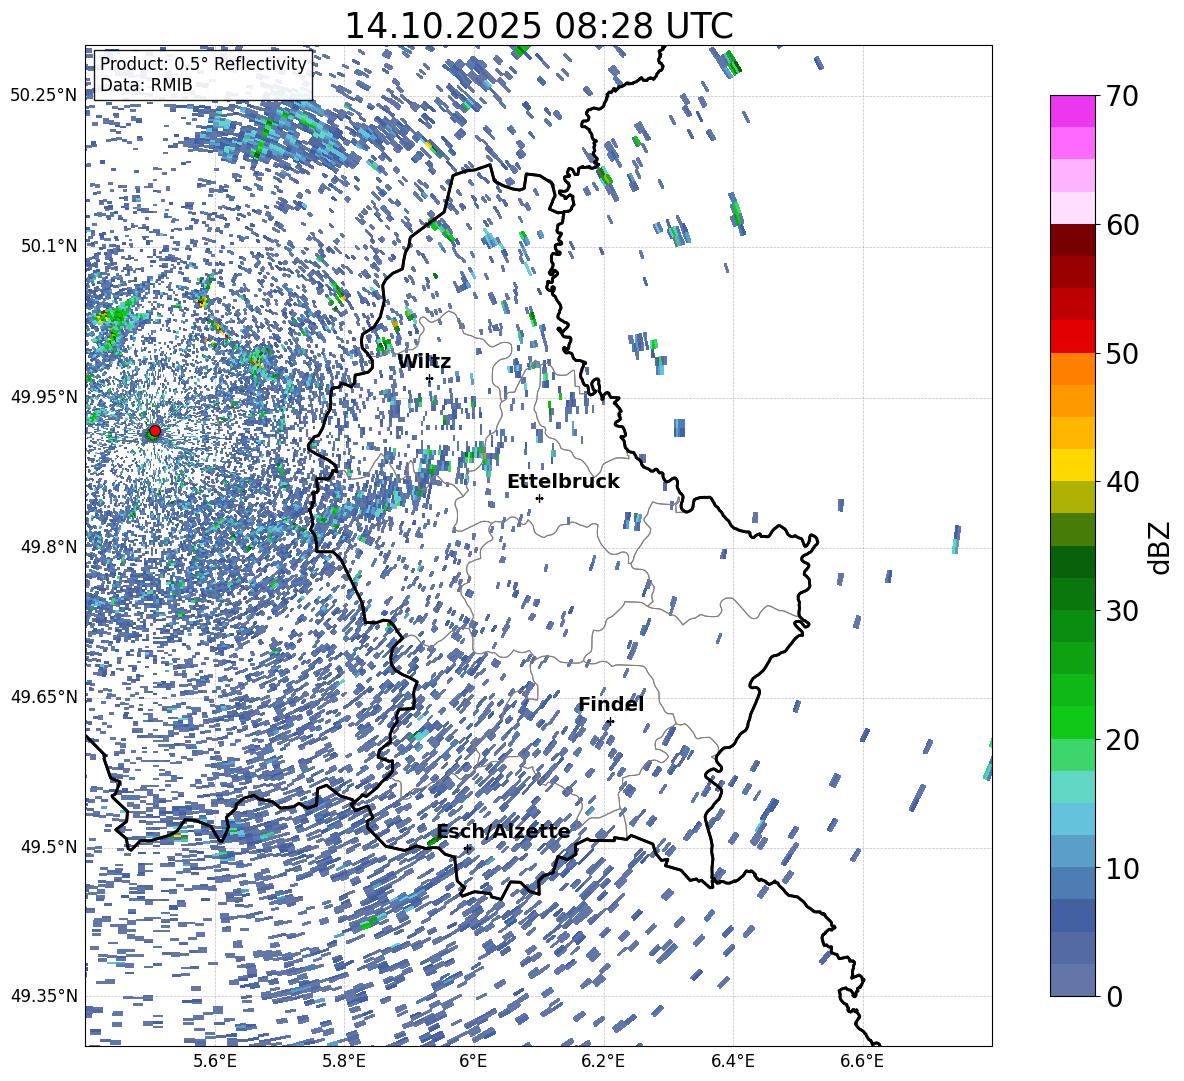
Task: Click the 49.95°N latitude label
Action: (45, 396)
